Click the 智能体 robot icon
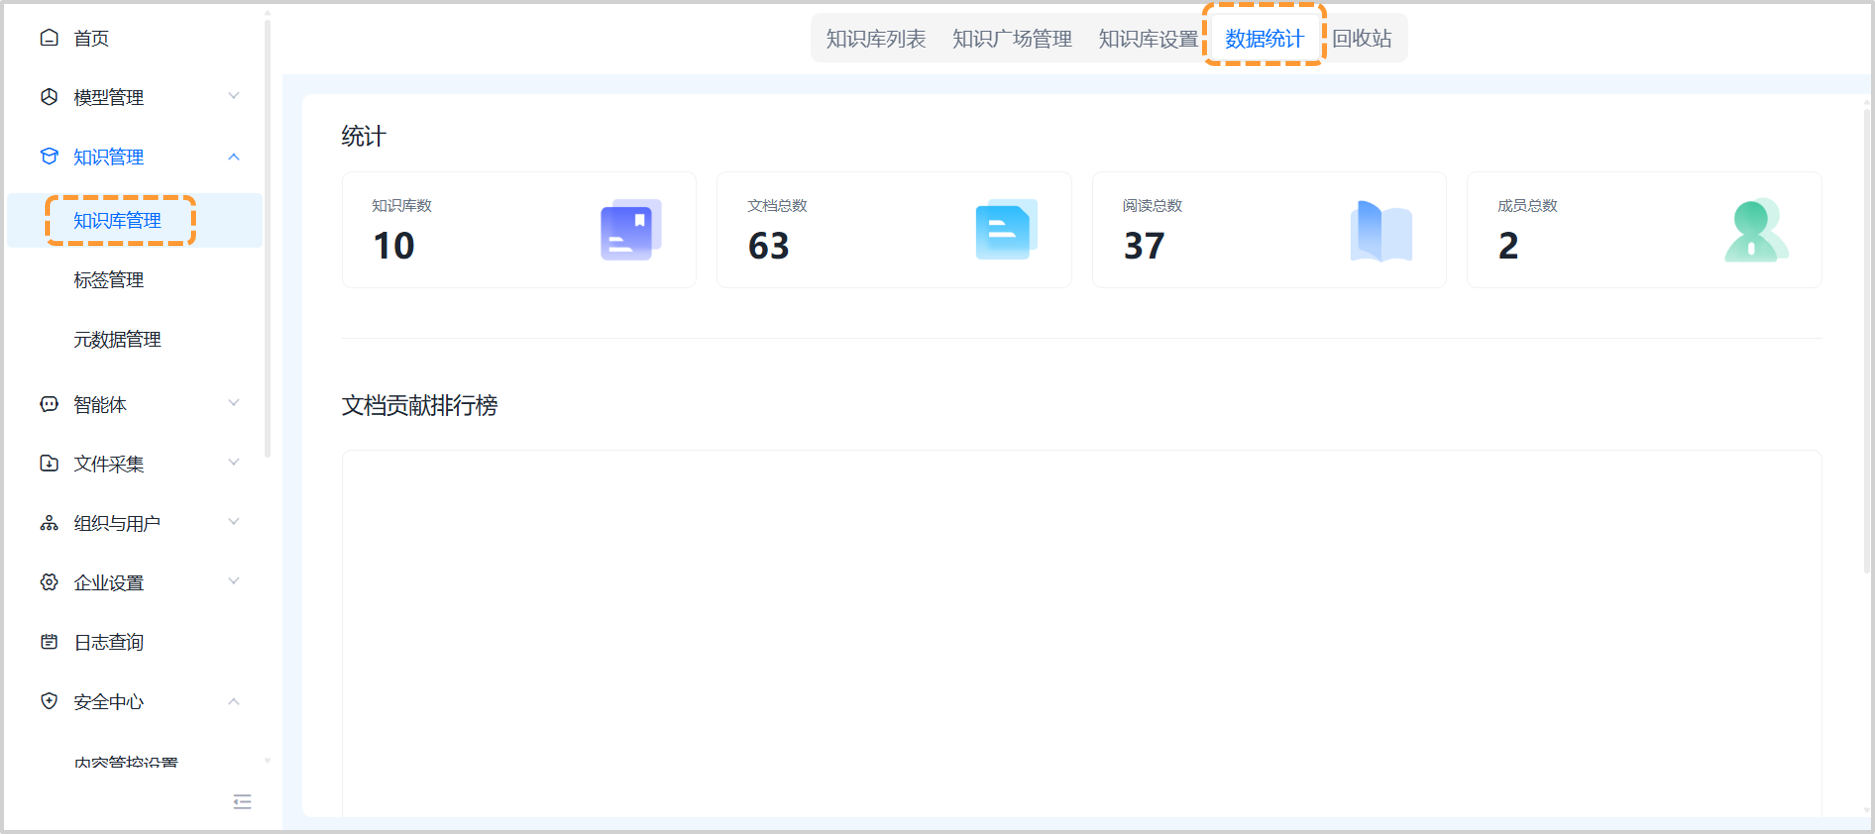This screenshot has height=834, width=1875. point(49,404)
